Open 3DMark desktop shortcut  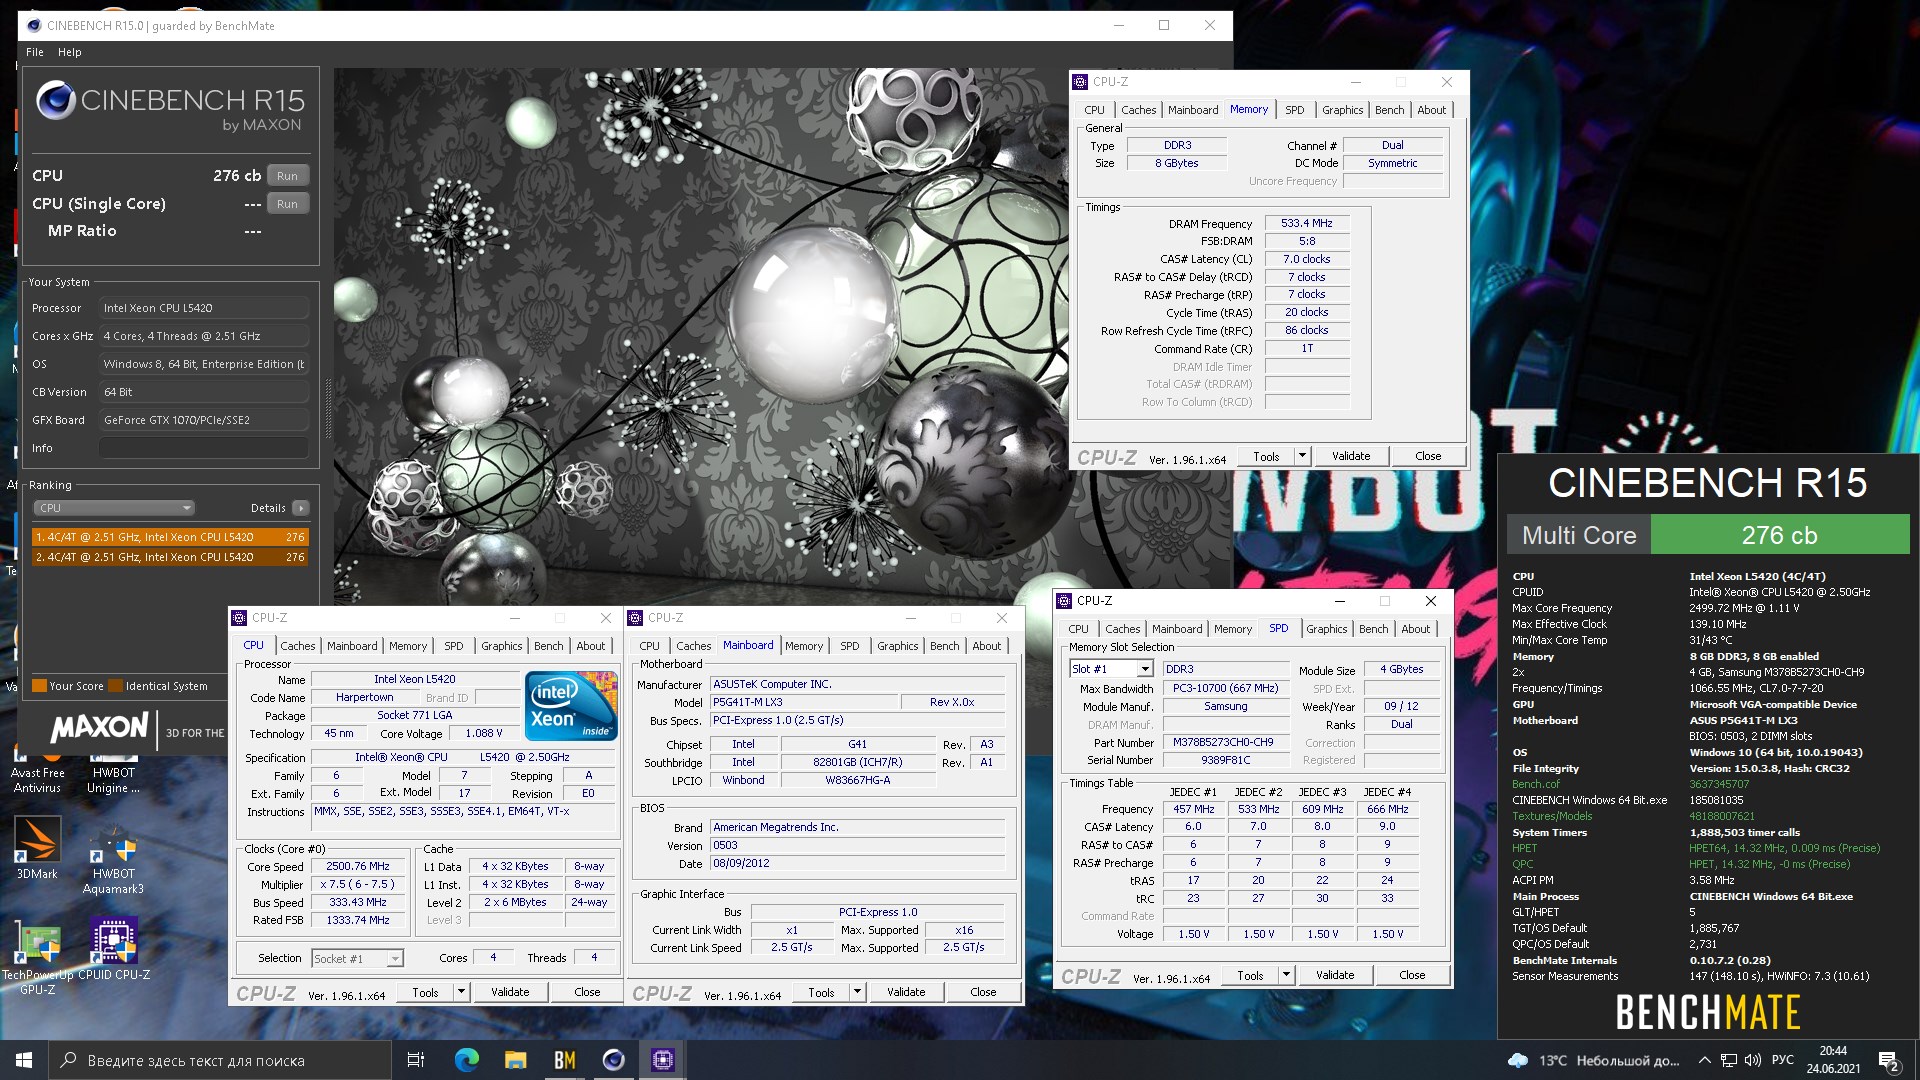[37, 848]
